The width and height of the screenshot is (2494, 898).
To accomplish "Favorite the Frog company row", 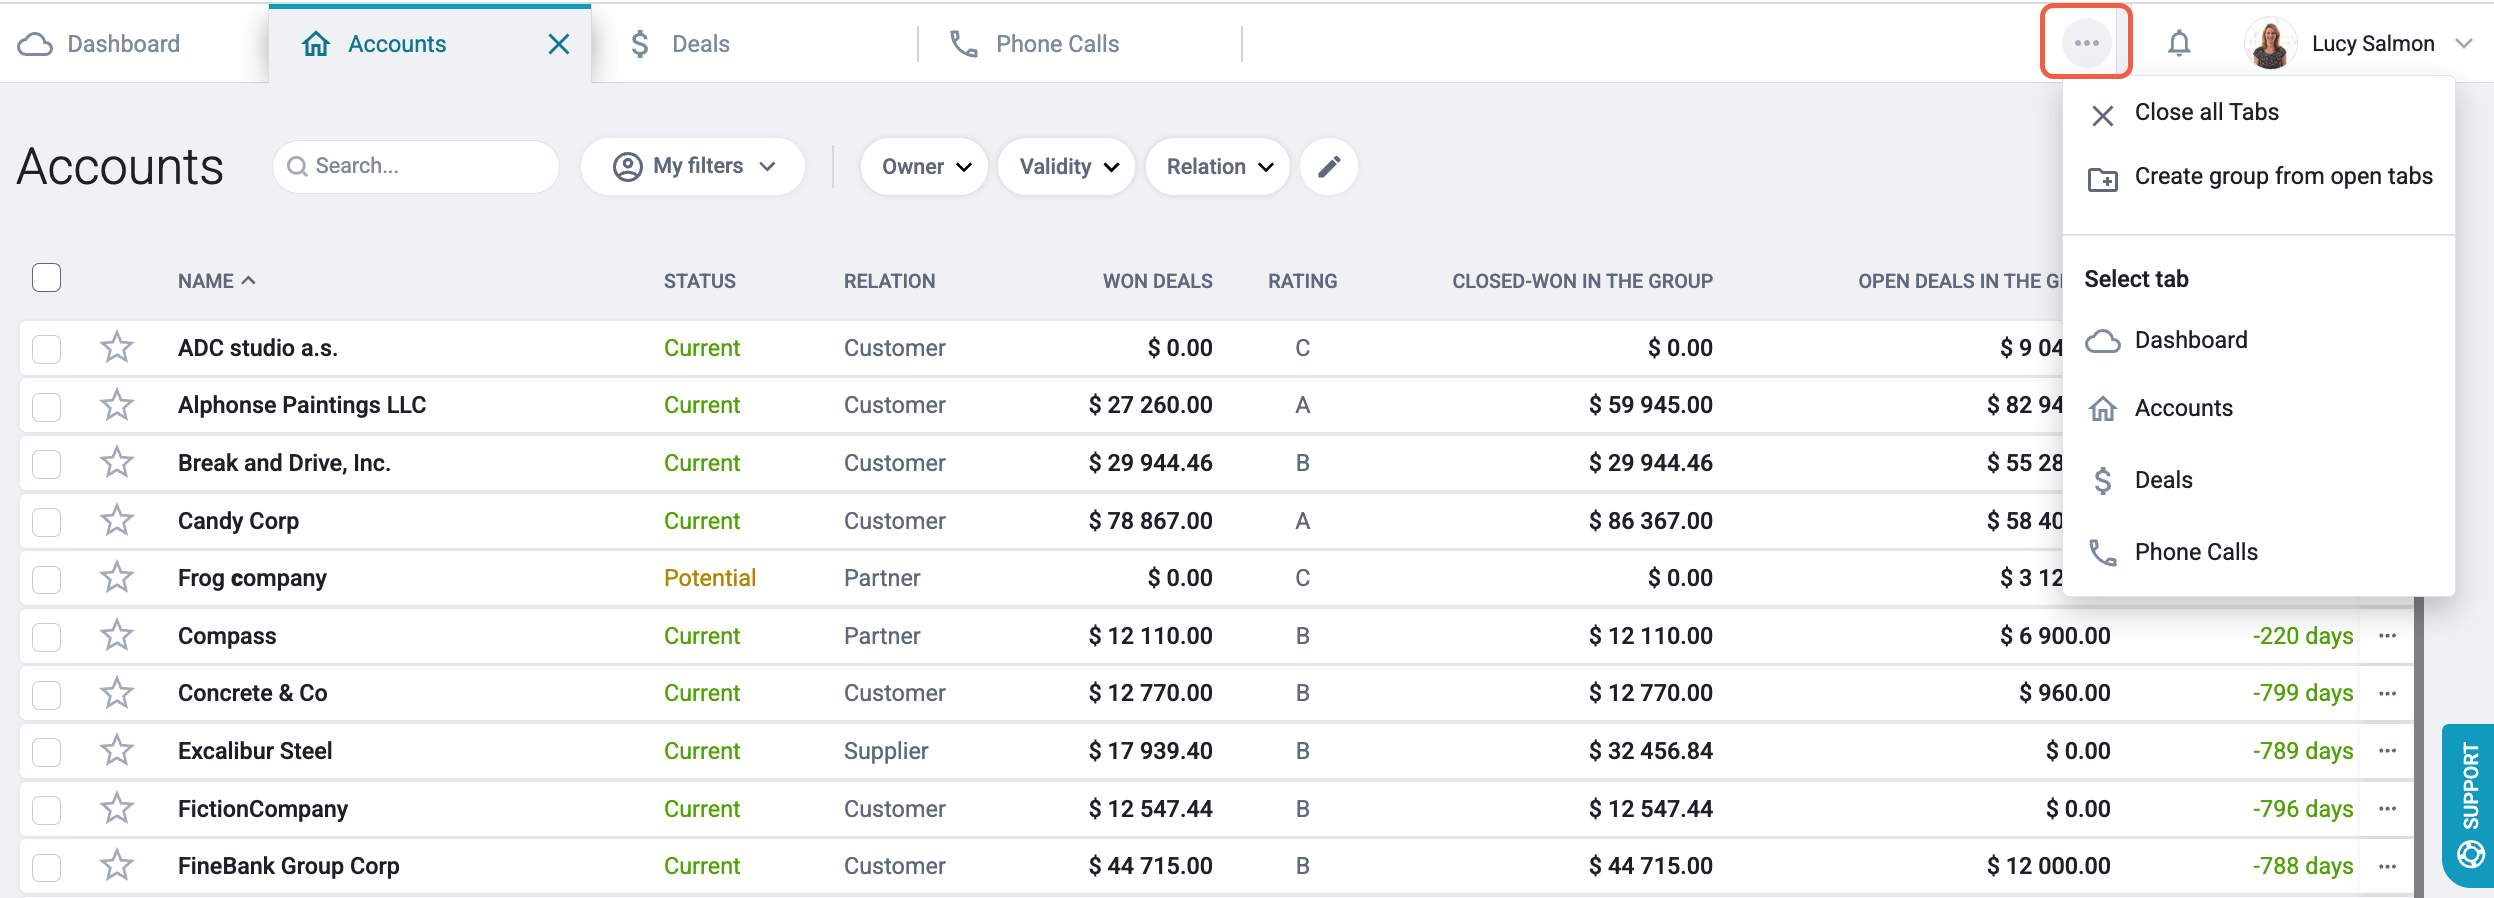I will (117, 577).
